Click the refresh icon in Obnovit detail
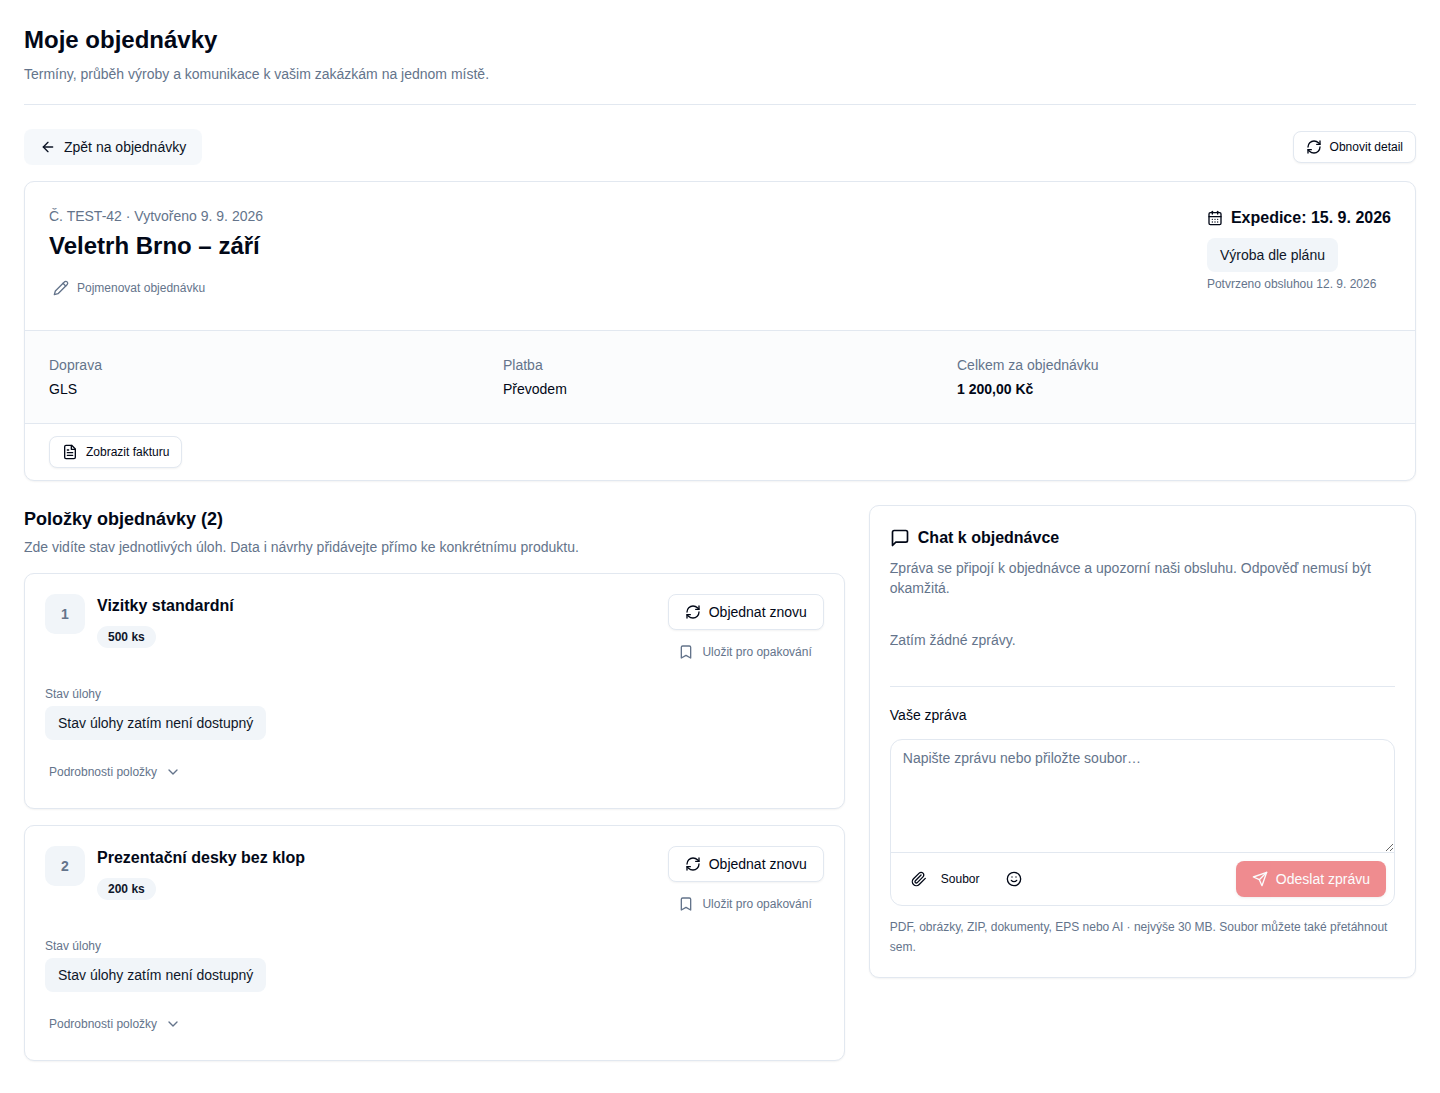Viewport: 1440px width, 1093px height. click(1314, 147)
